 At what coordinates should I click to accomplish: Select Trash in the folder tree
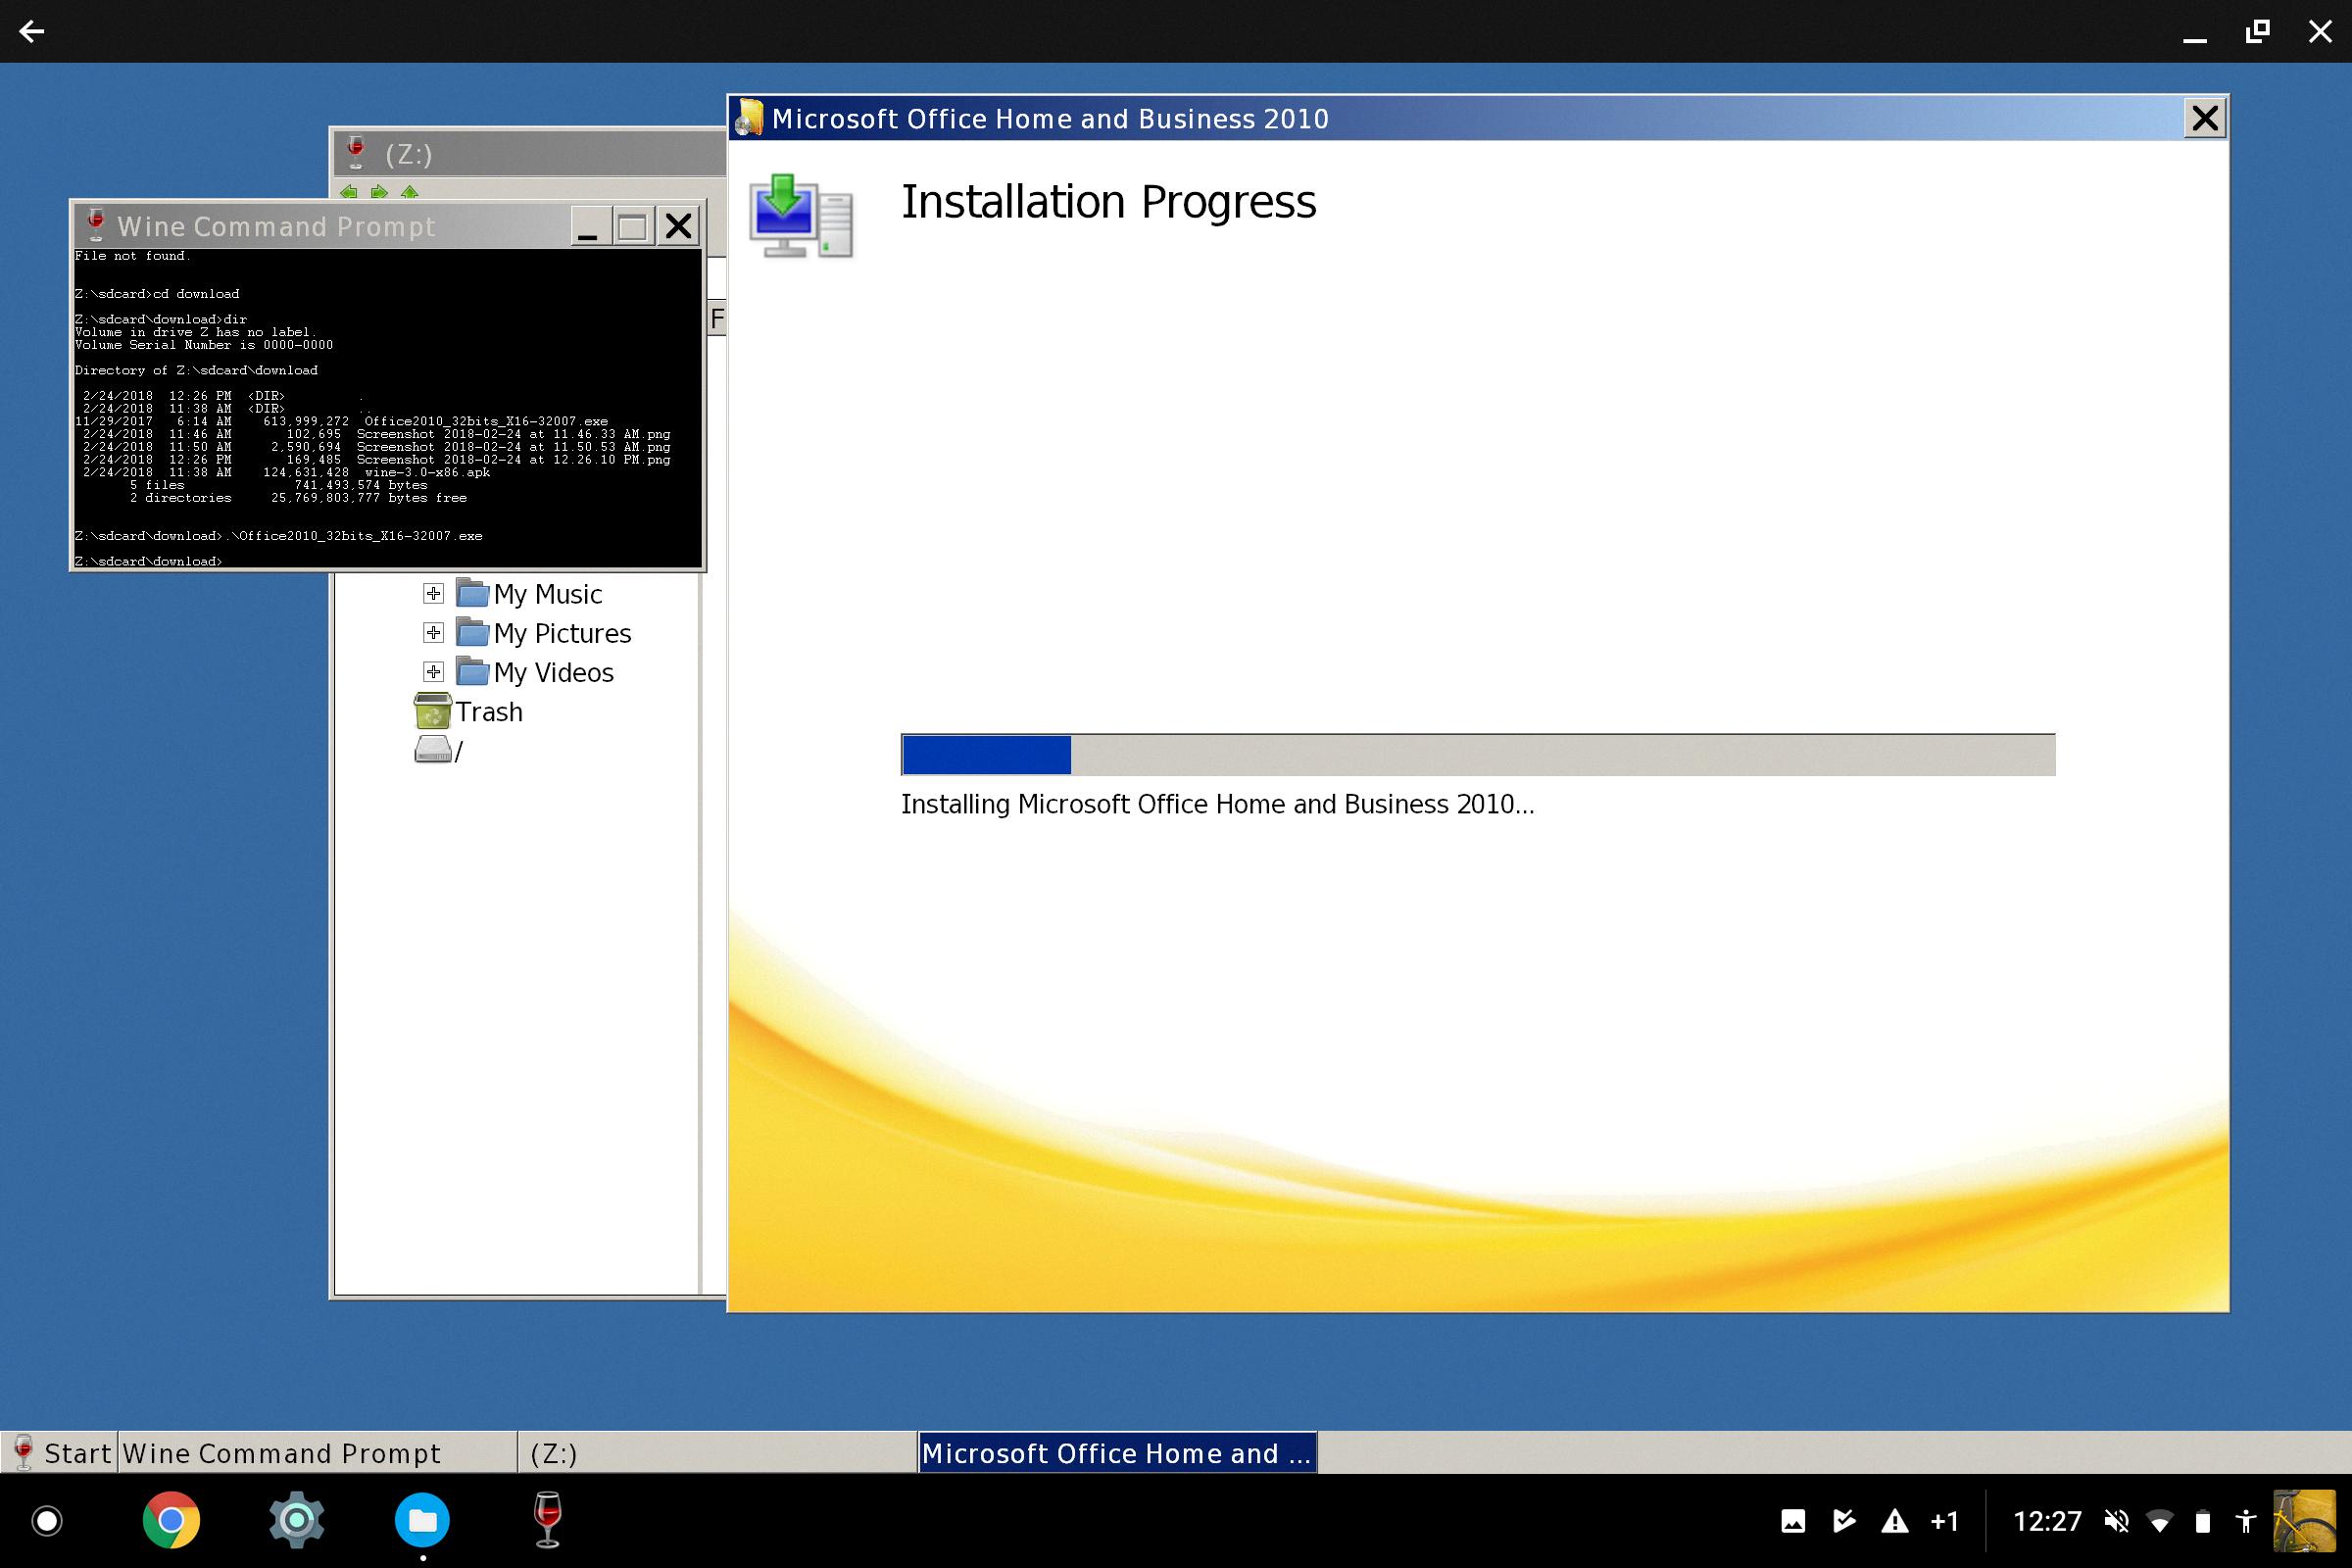[488, 712]
